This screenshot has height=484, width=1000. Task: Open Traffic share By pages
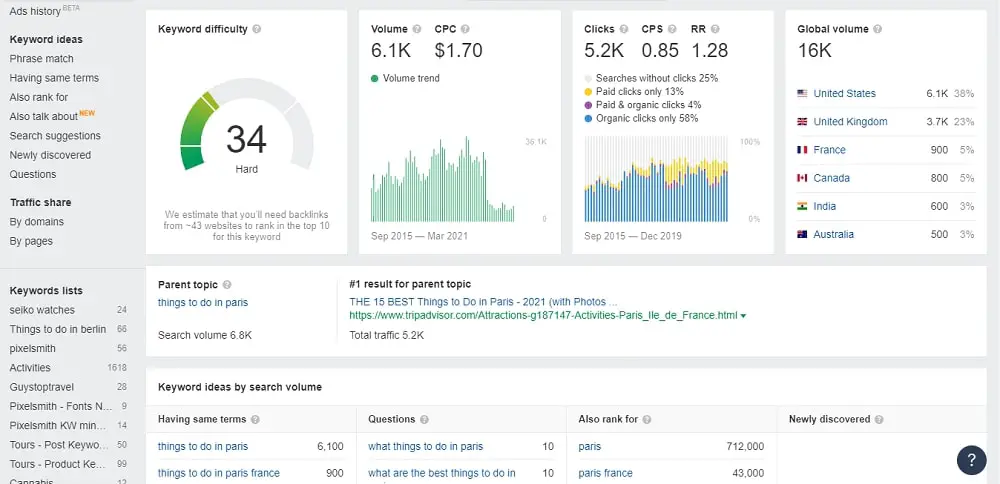pos(31,241)
